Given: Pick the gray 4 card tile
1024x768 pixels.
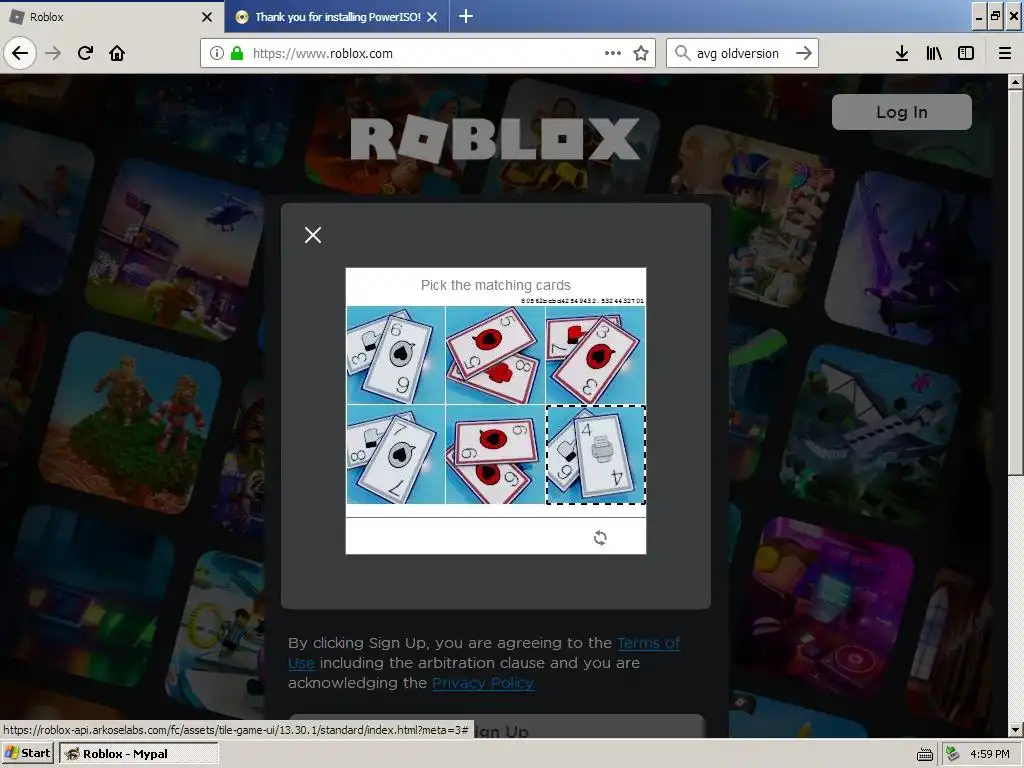Looking at the screenshot, I should [596, 455].
